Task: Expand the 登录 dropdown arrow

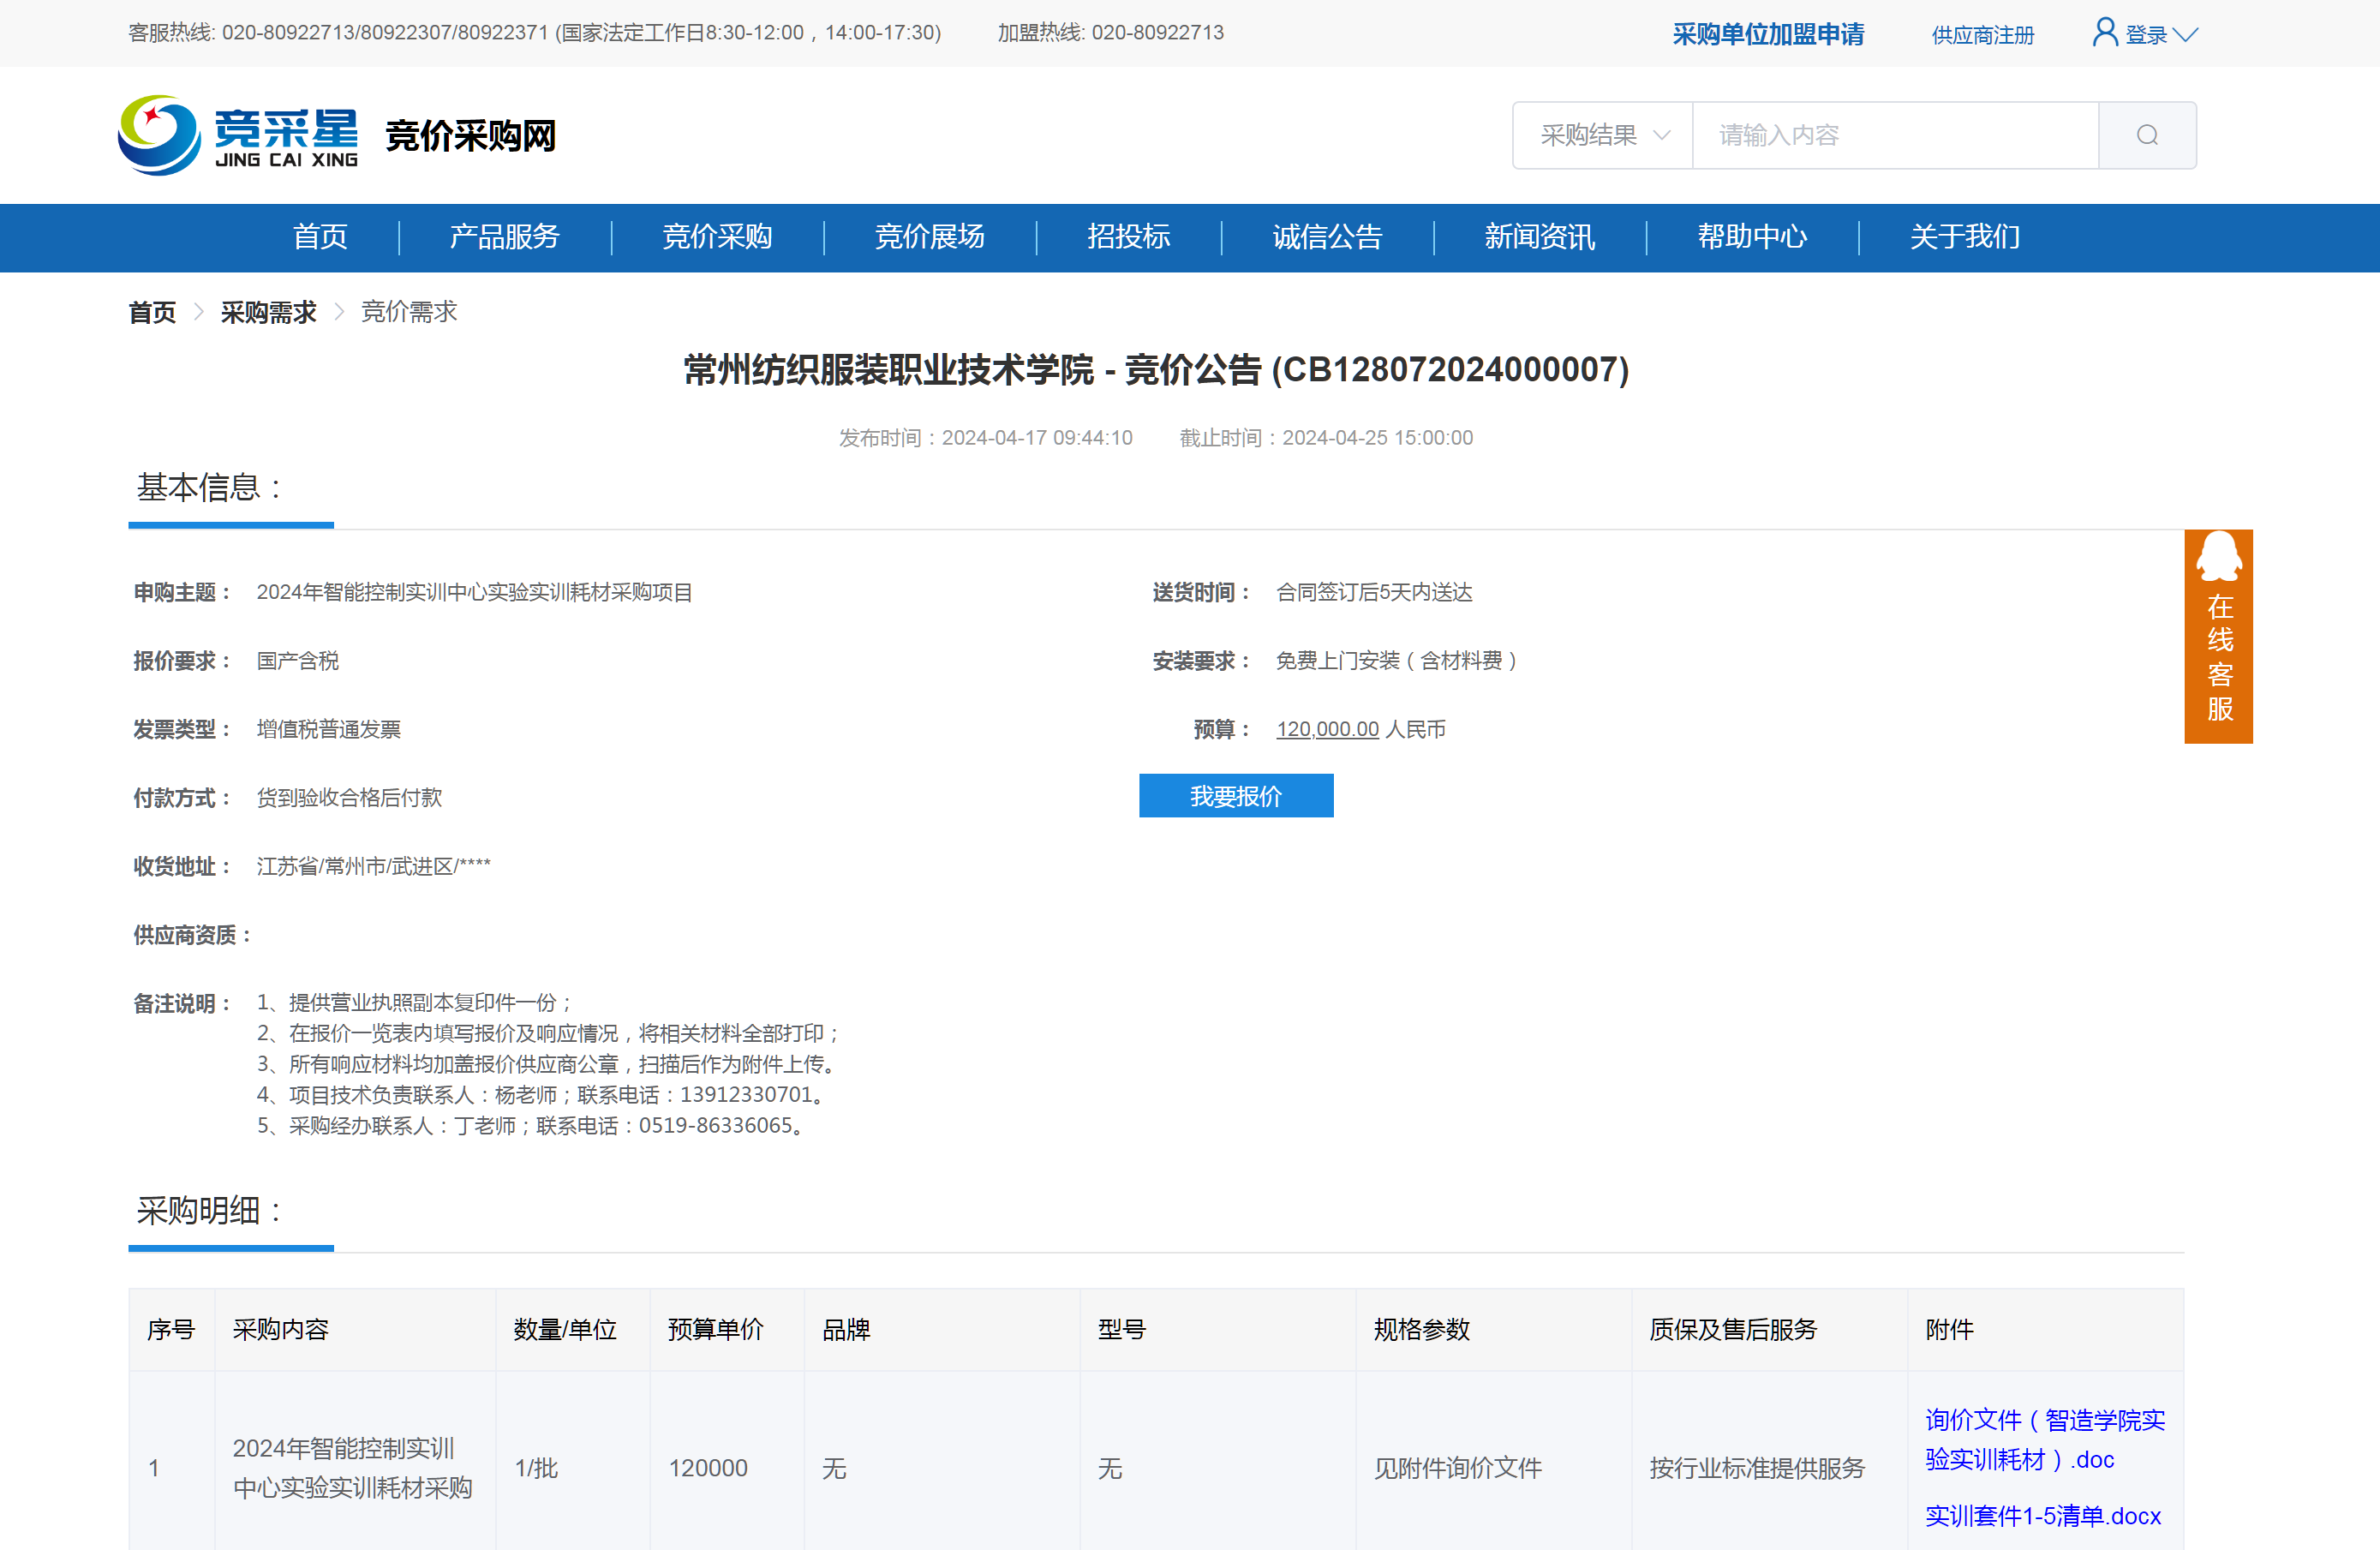Action: (x=2186, y=35)
